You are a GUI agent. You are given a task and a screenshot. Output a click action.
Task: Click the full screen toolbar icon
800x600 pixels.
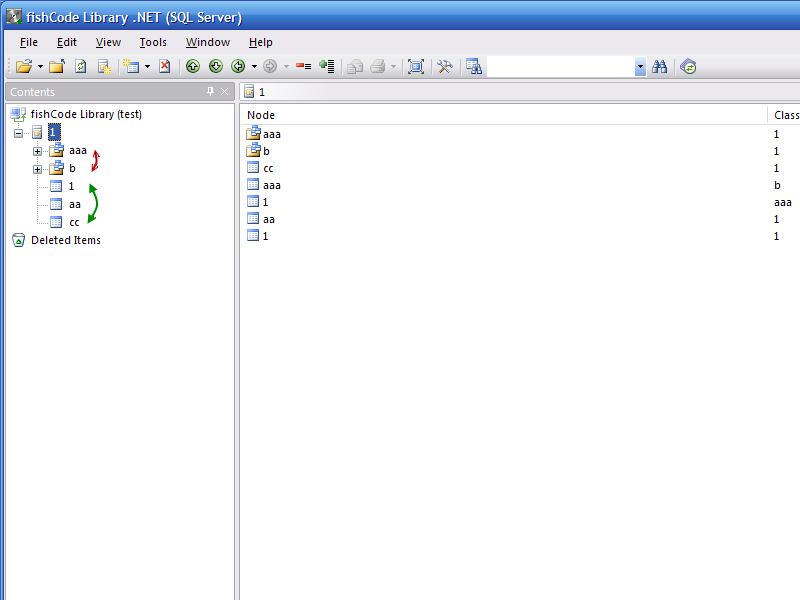[x=416, y=66]
